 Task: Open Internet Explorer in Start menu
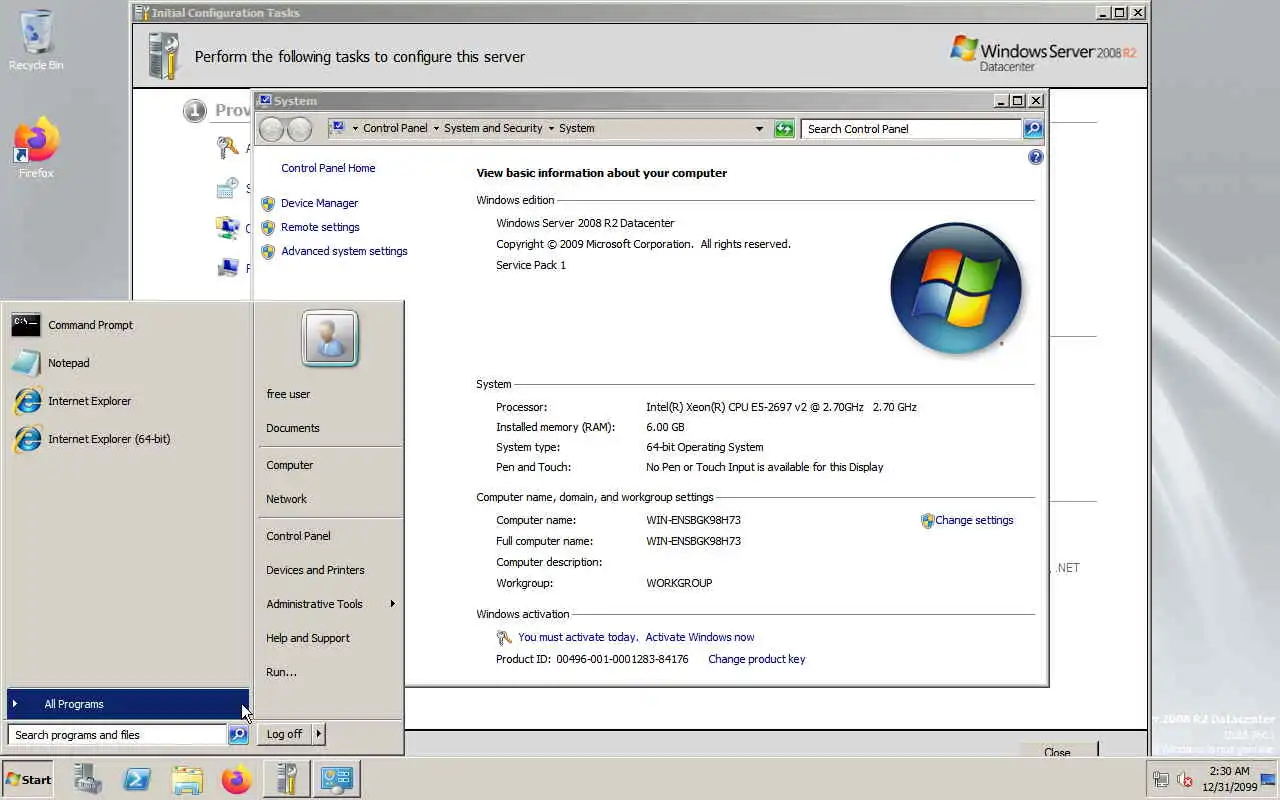[x=126, y=401]
